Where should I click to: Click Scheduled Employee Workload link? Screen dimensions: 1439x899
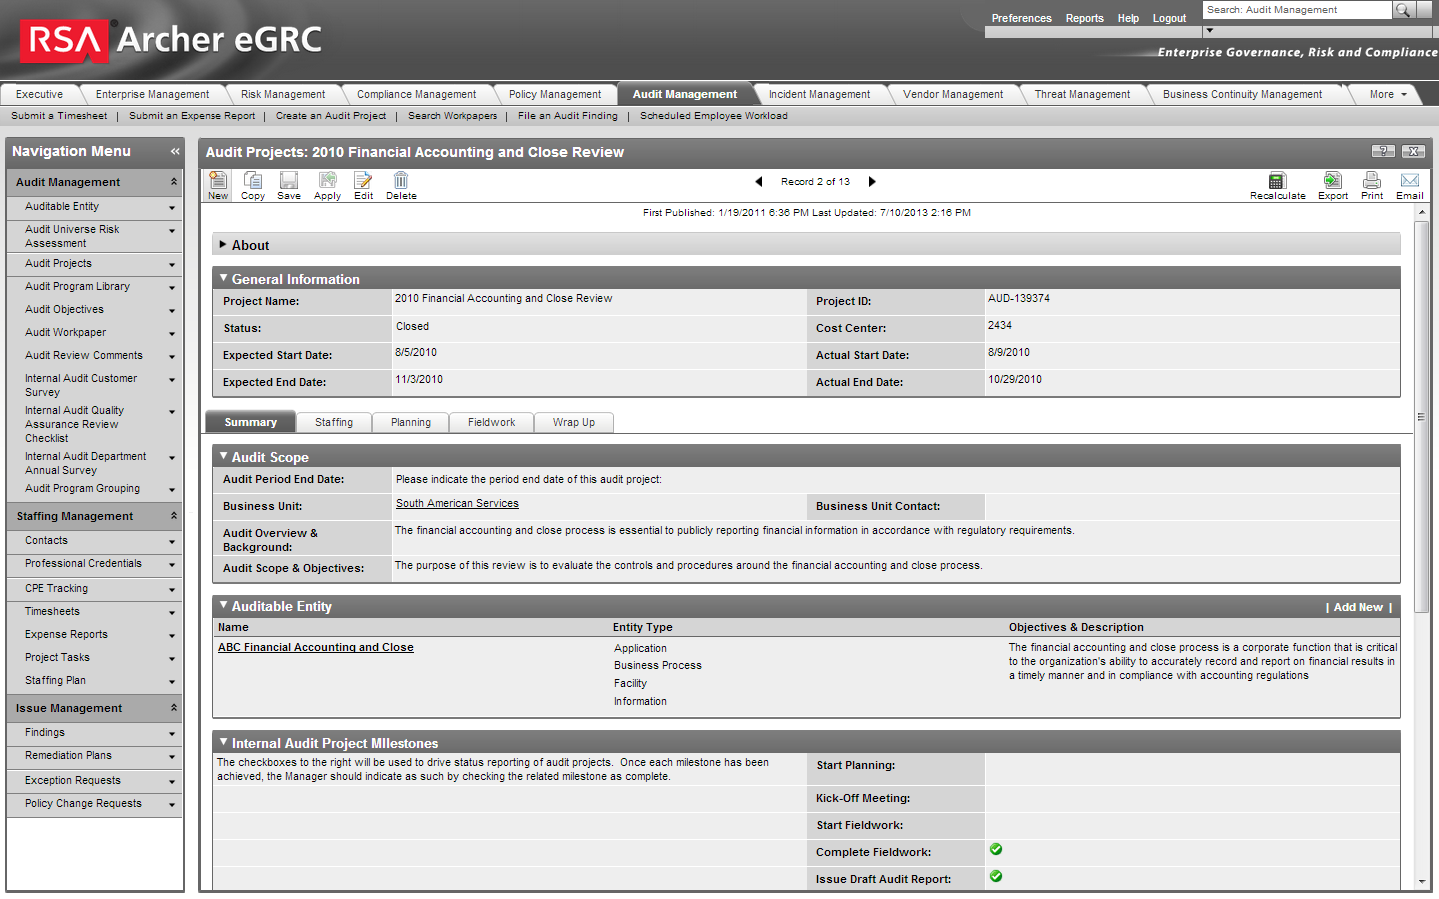coord(714,116)
